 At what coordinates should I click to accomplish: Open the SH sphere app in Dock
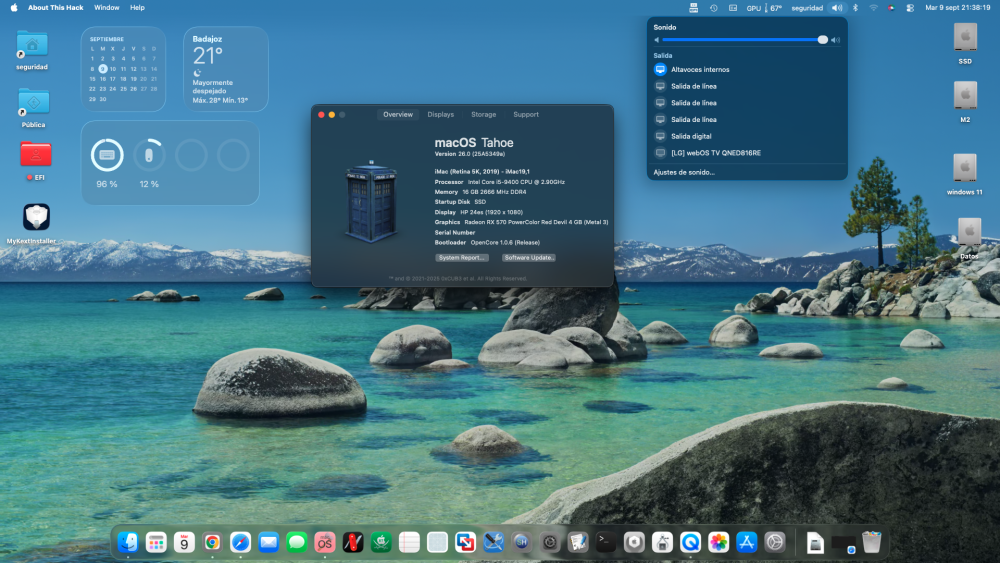coord(522,542)
